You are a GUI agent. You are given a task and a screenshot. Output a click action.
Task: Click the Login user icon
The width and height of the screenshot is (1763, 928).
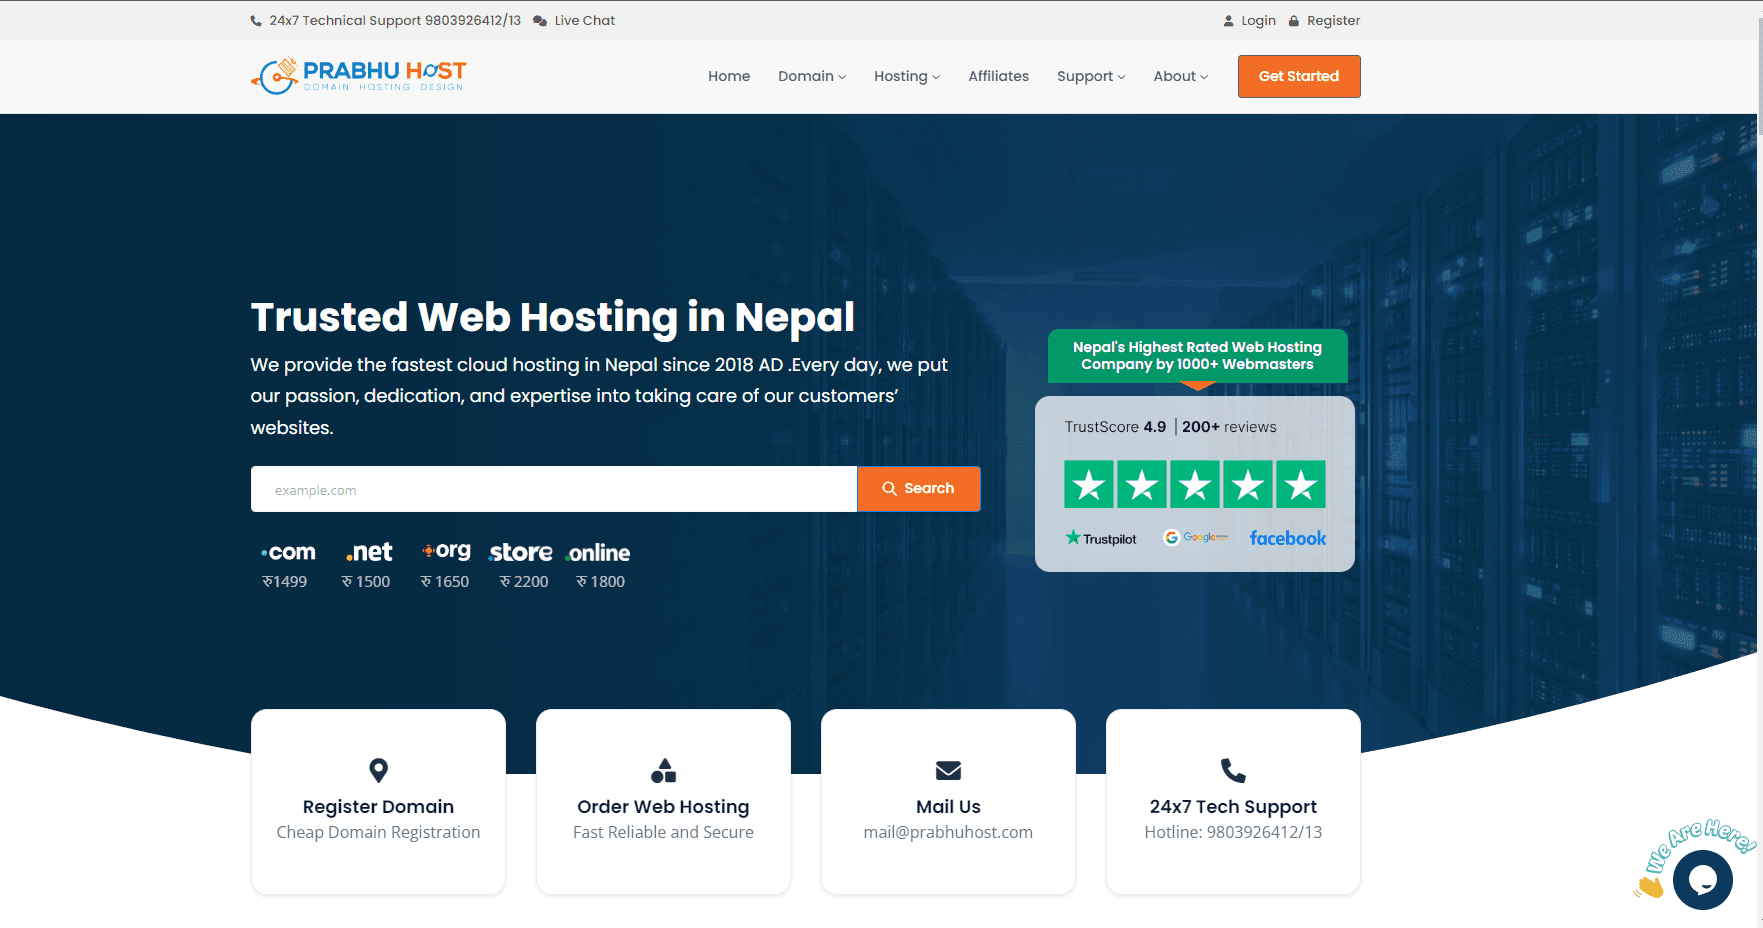click(1228, 21)
